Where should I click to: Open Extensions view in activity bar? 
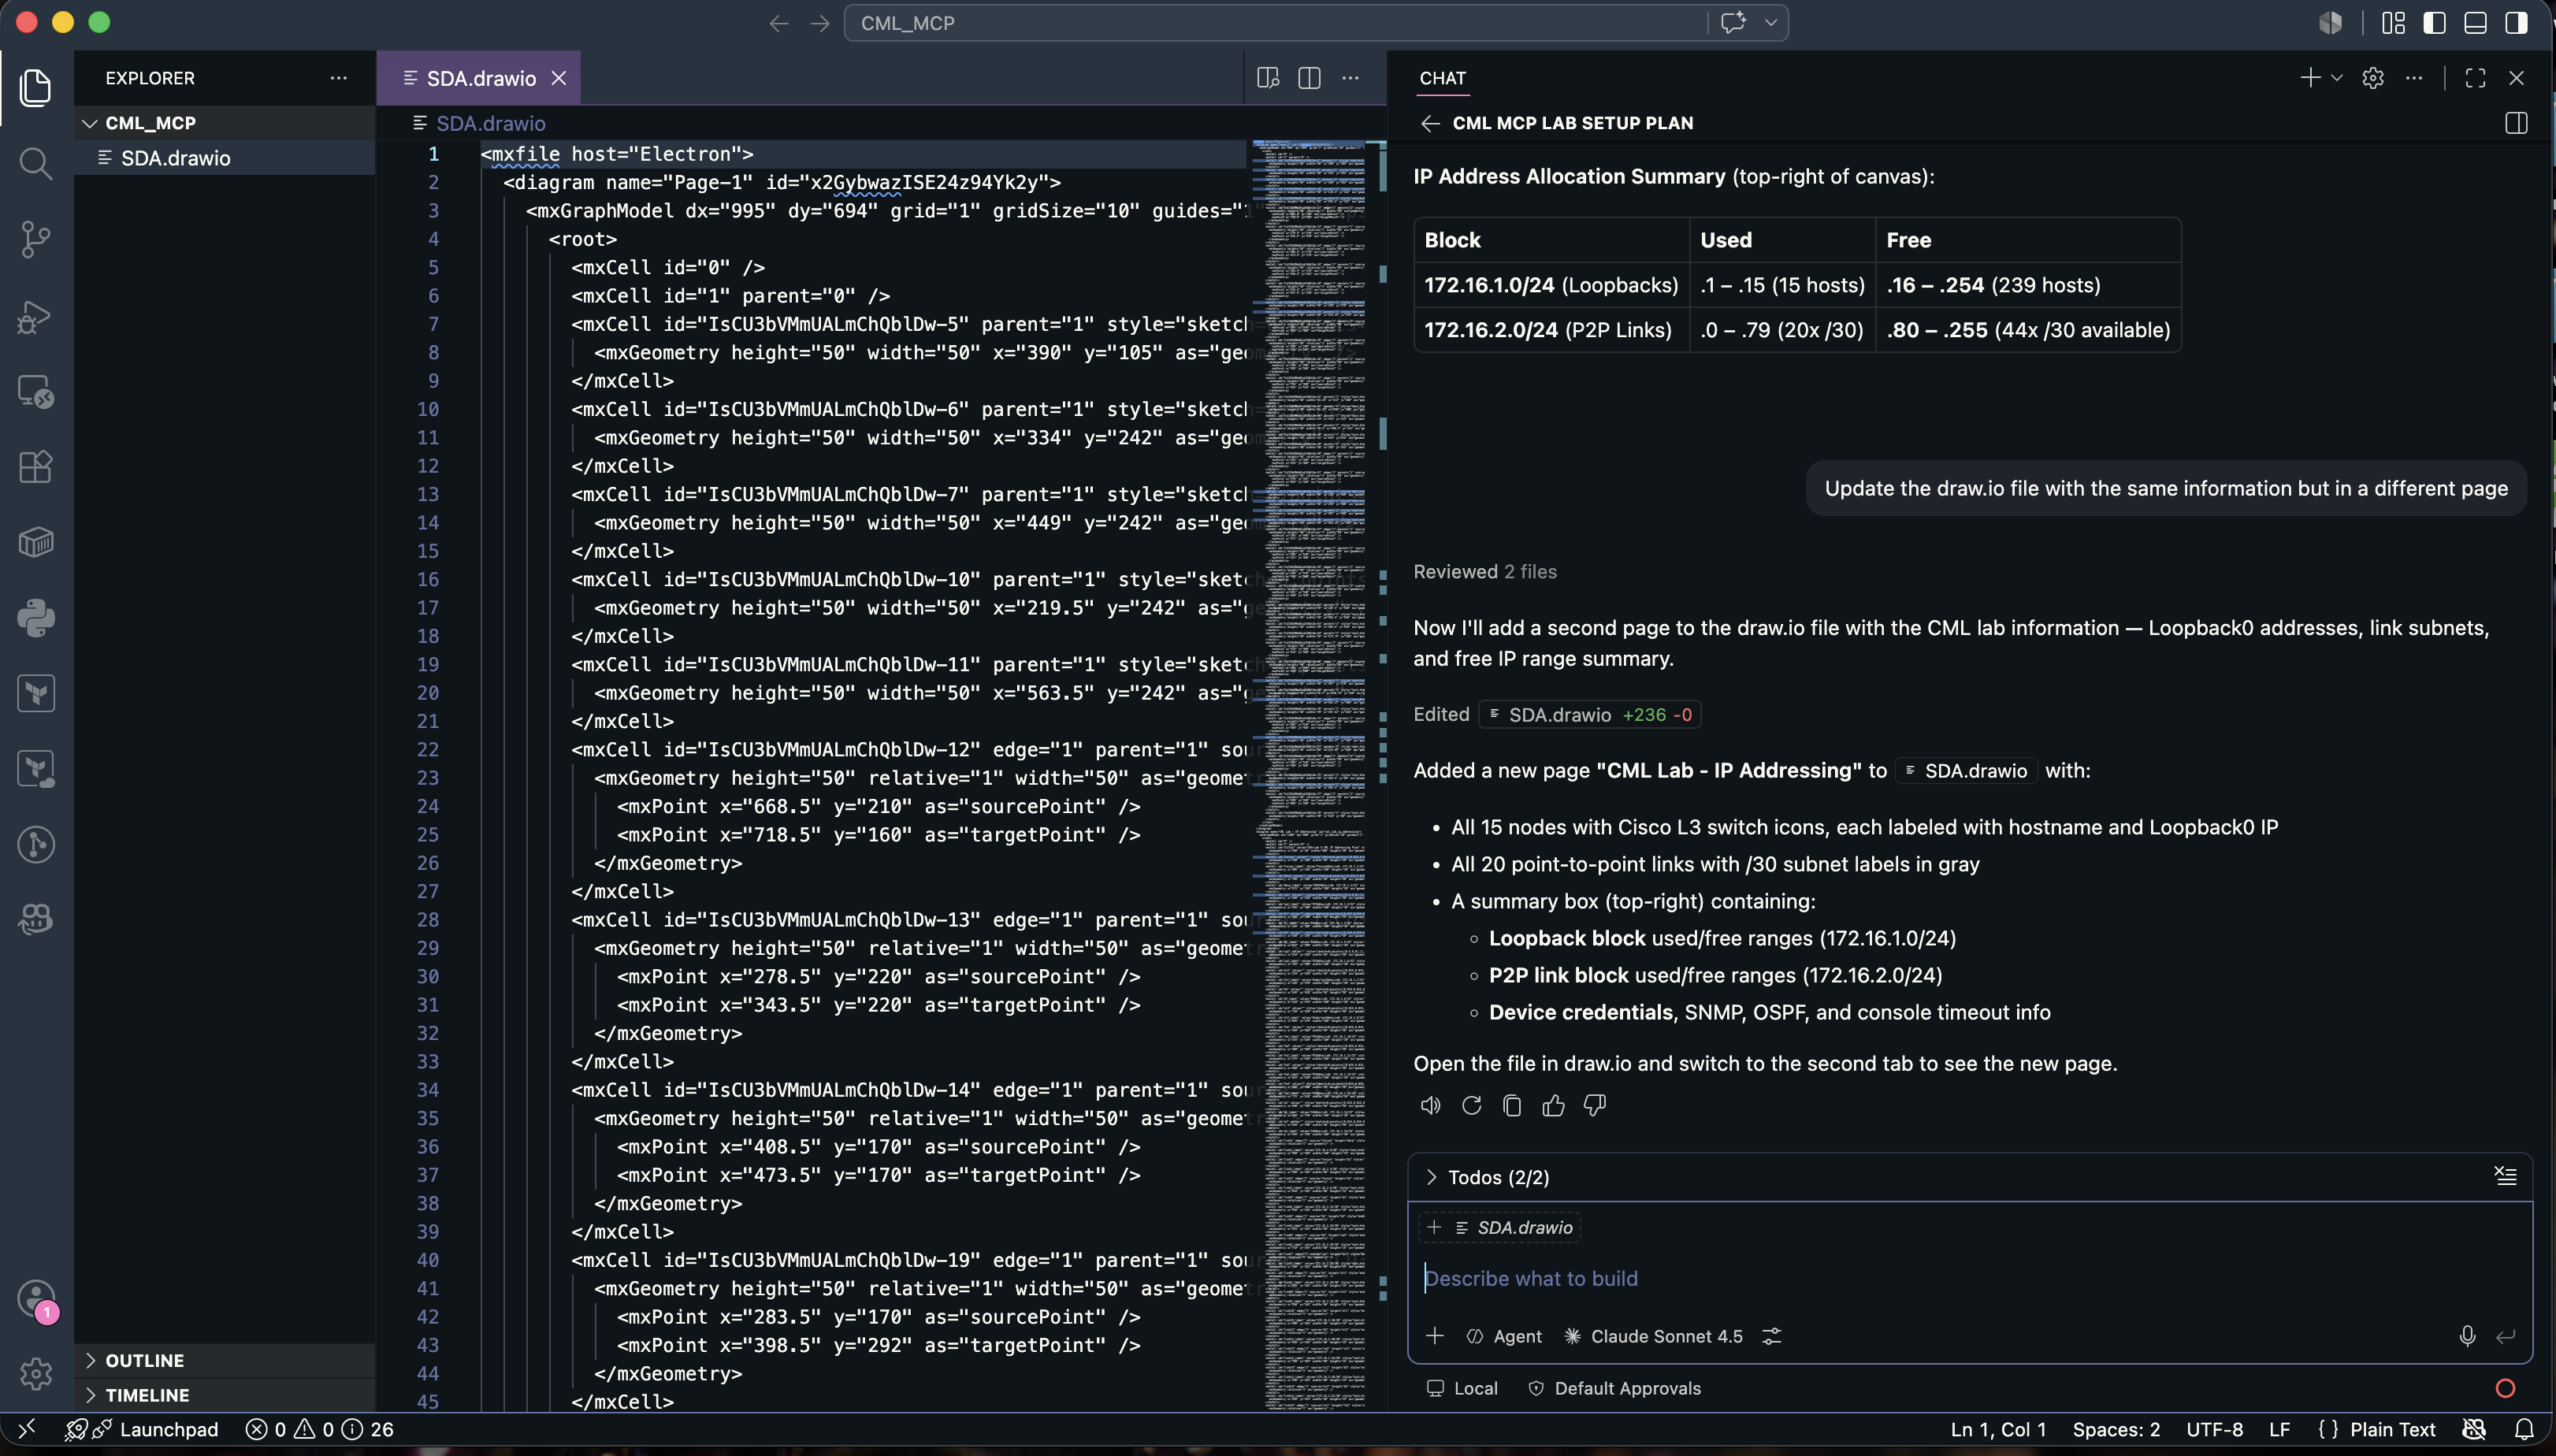coord(36,467)
